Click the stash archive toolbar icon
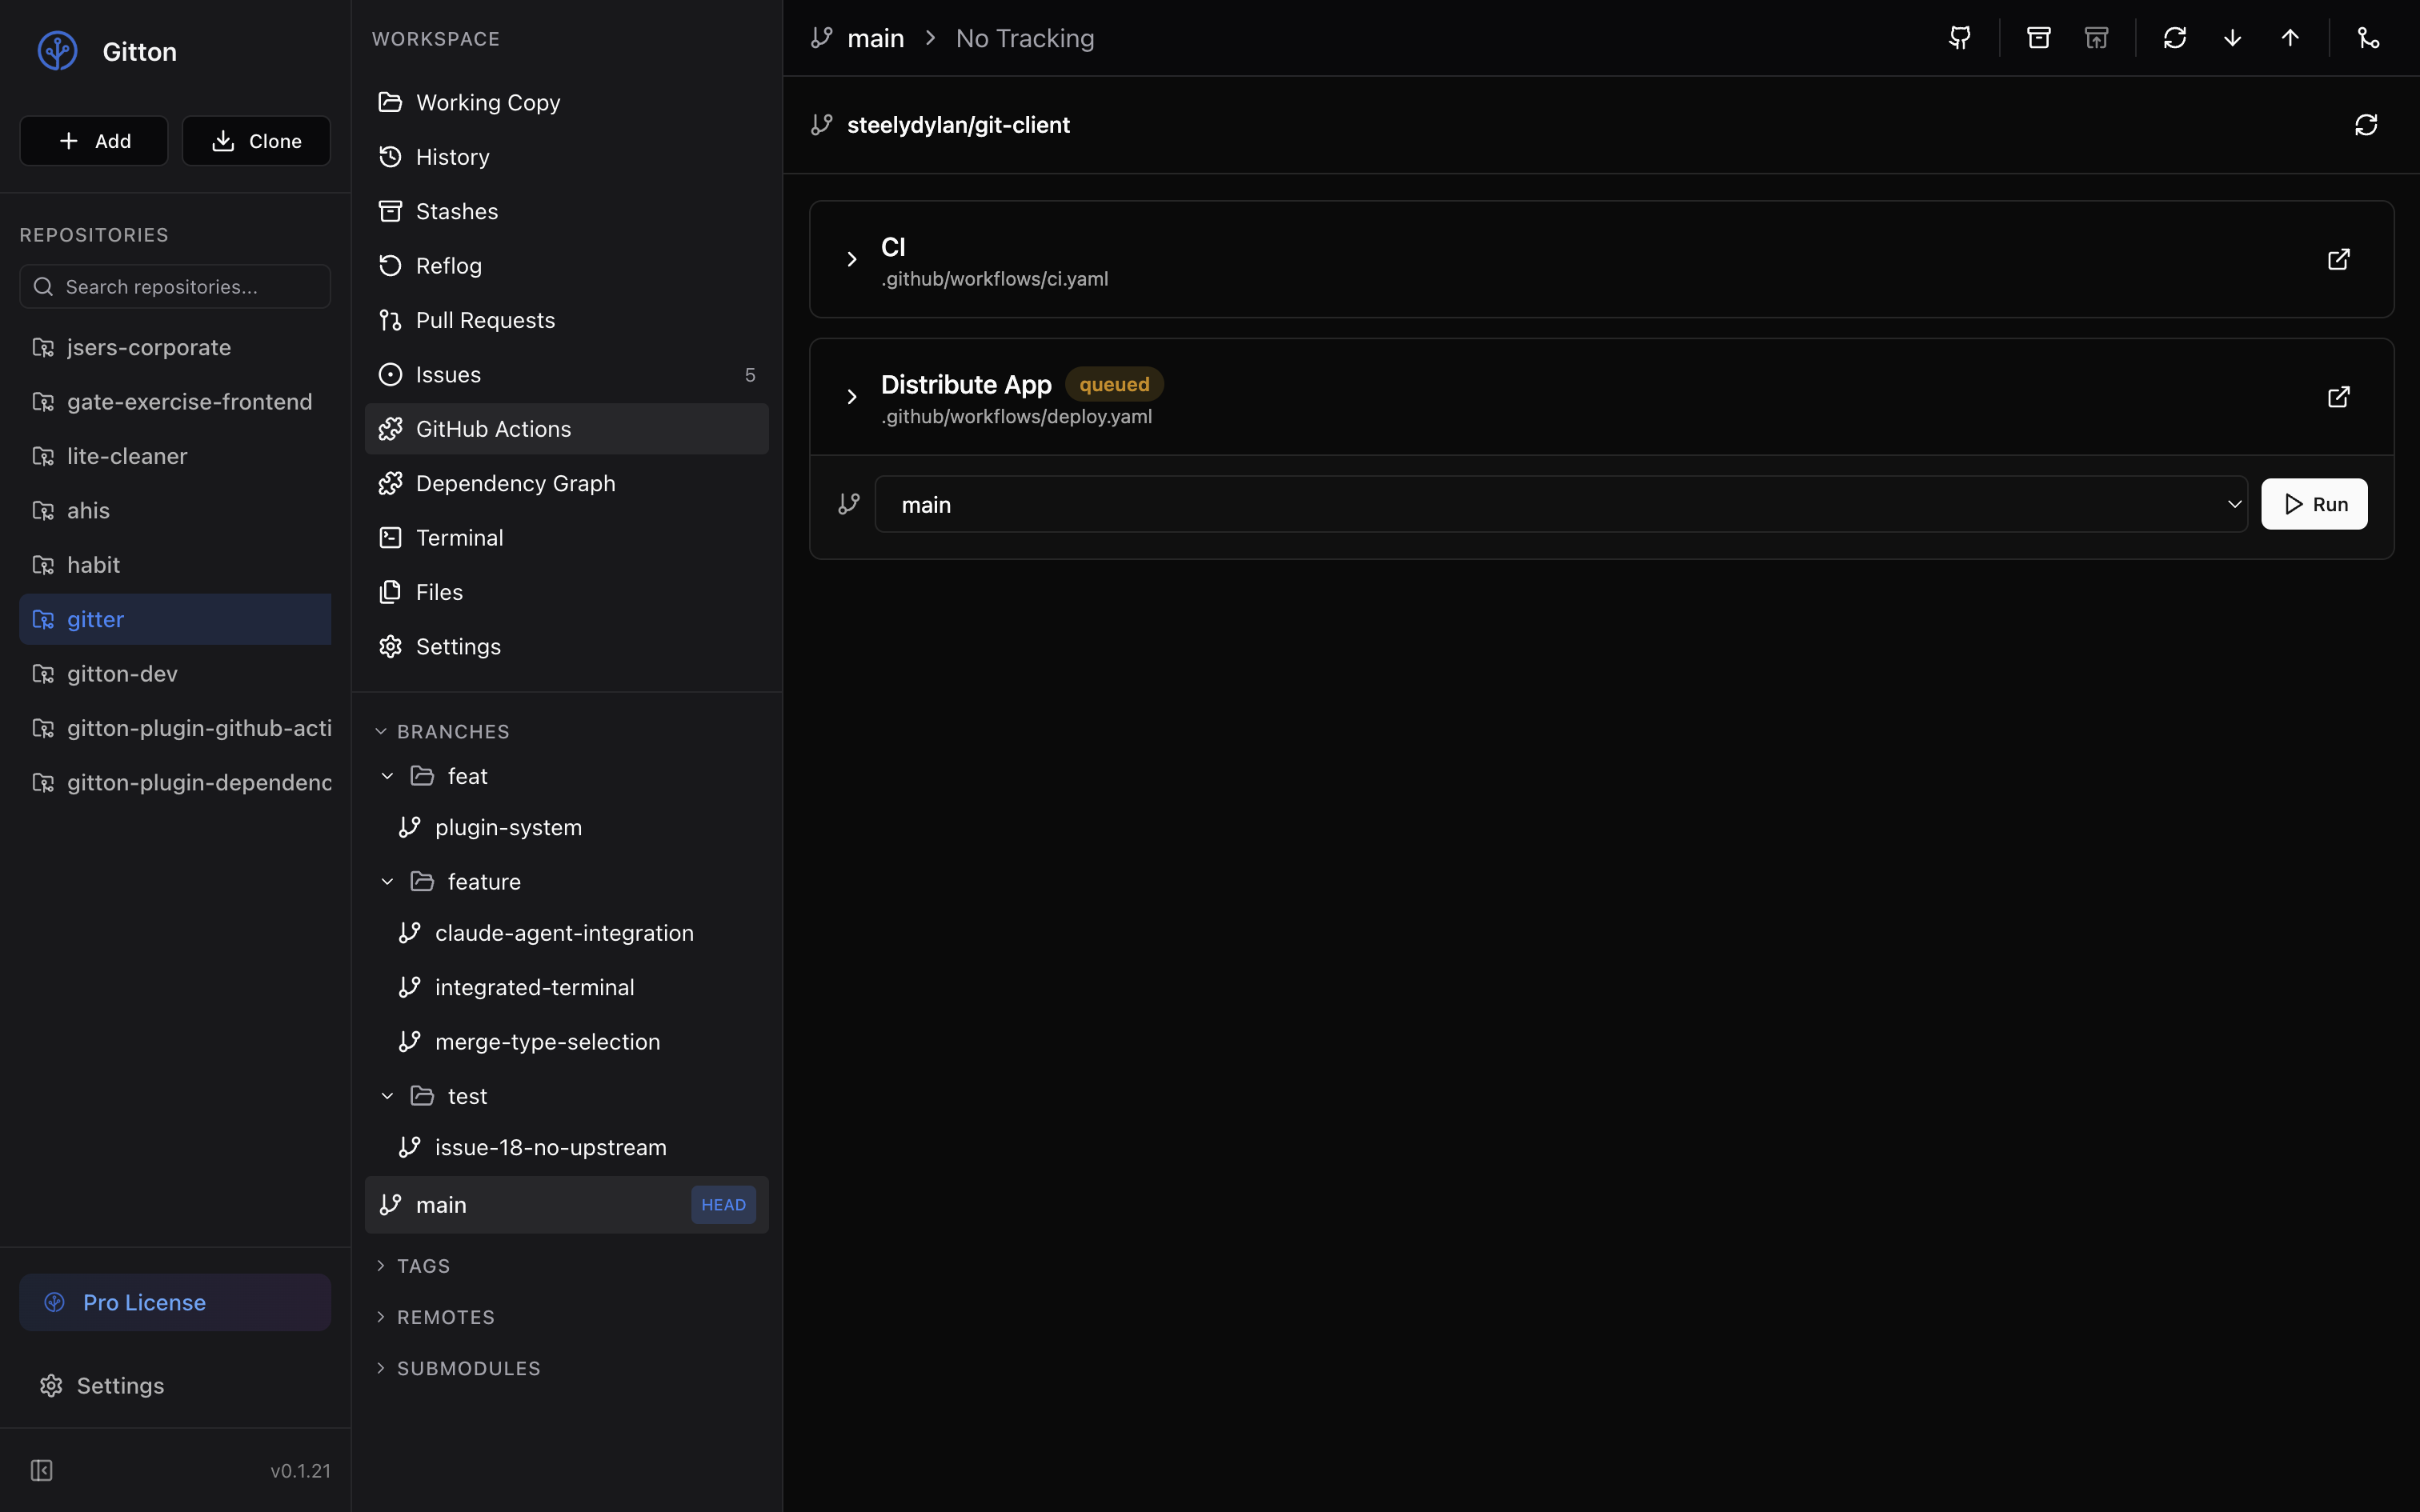The height and width of the screenshot is (1512, 2420). point(2038,38)
